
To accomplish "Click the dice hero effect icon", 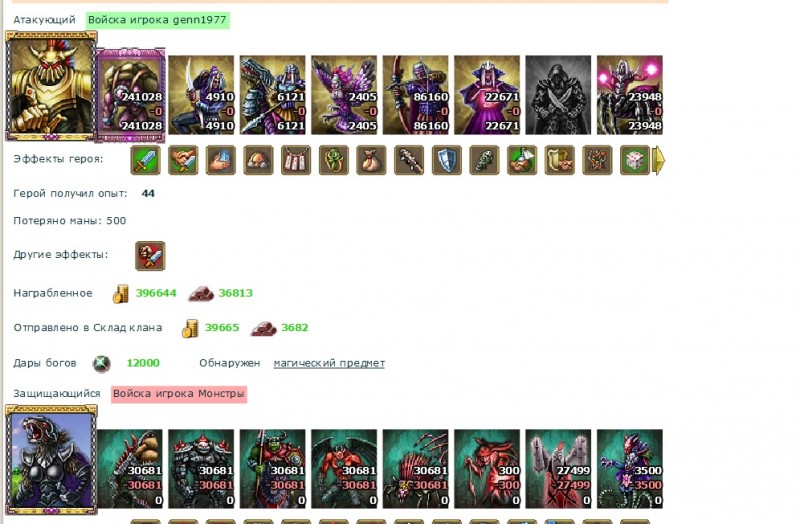I will (x=635, y=160).
